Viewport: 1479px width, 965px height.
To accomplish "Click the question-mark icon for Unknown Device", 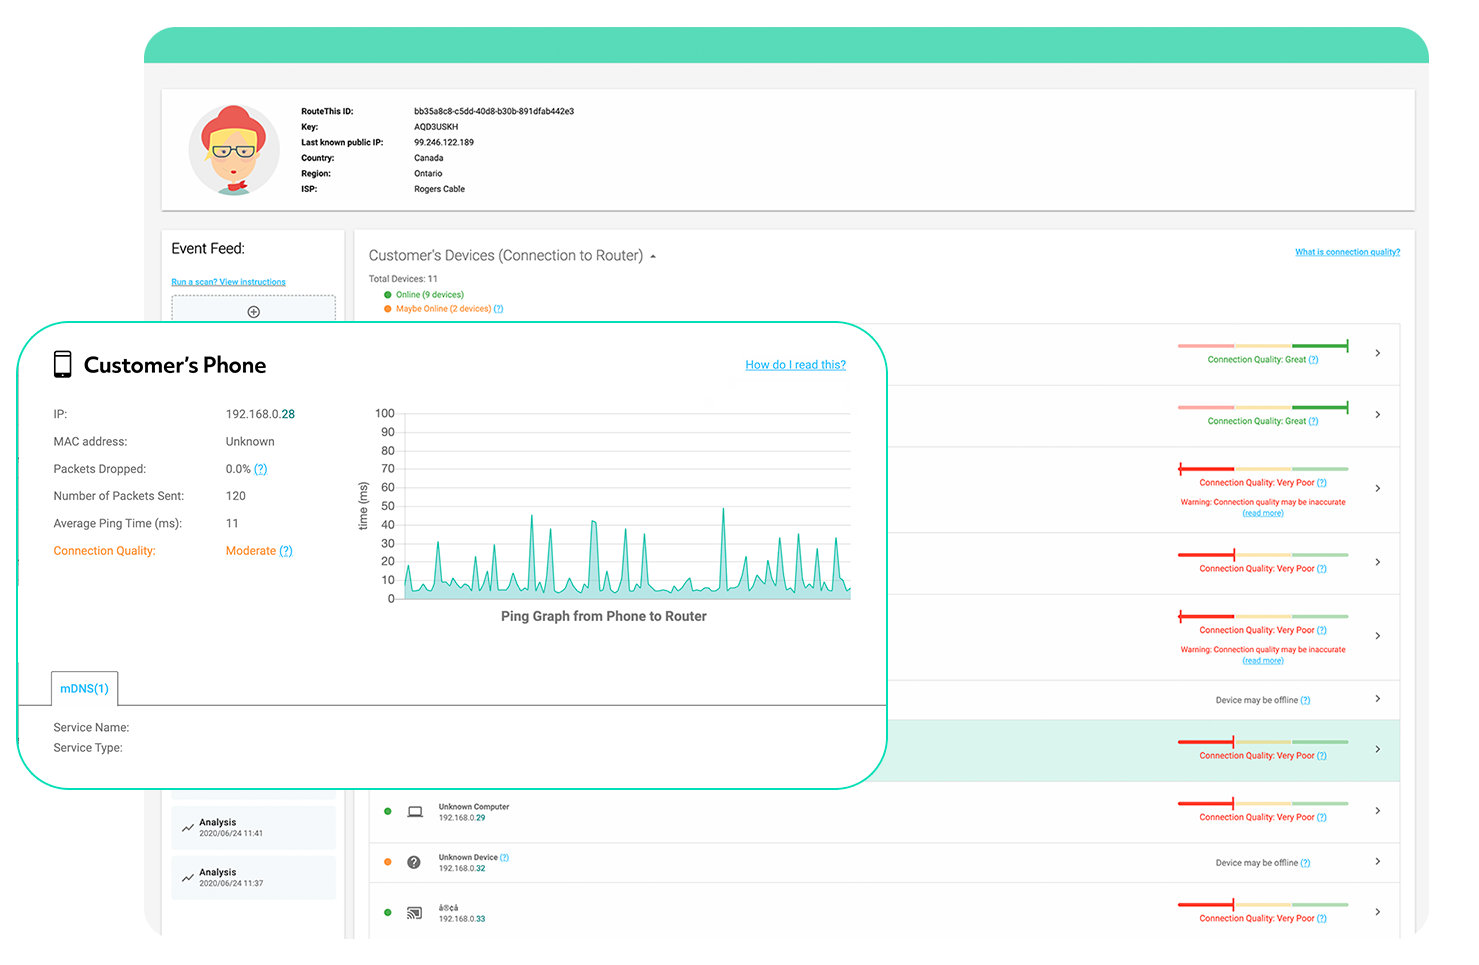I will pyautogui.click(x=414, y=862).
